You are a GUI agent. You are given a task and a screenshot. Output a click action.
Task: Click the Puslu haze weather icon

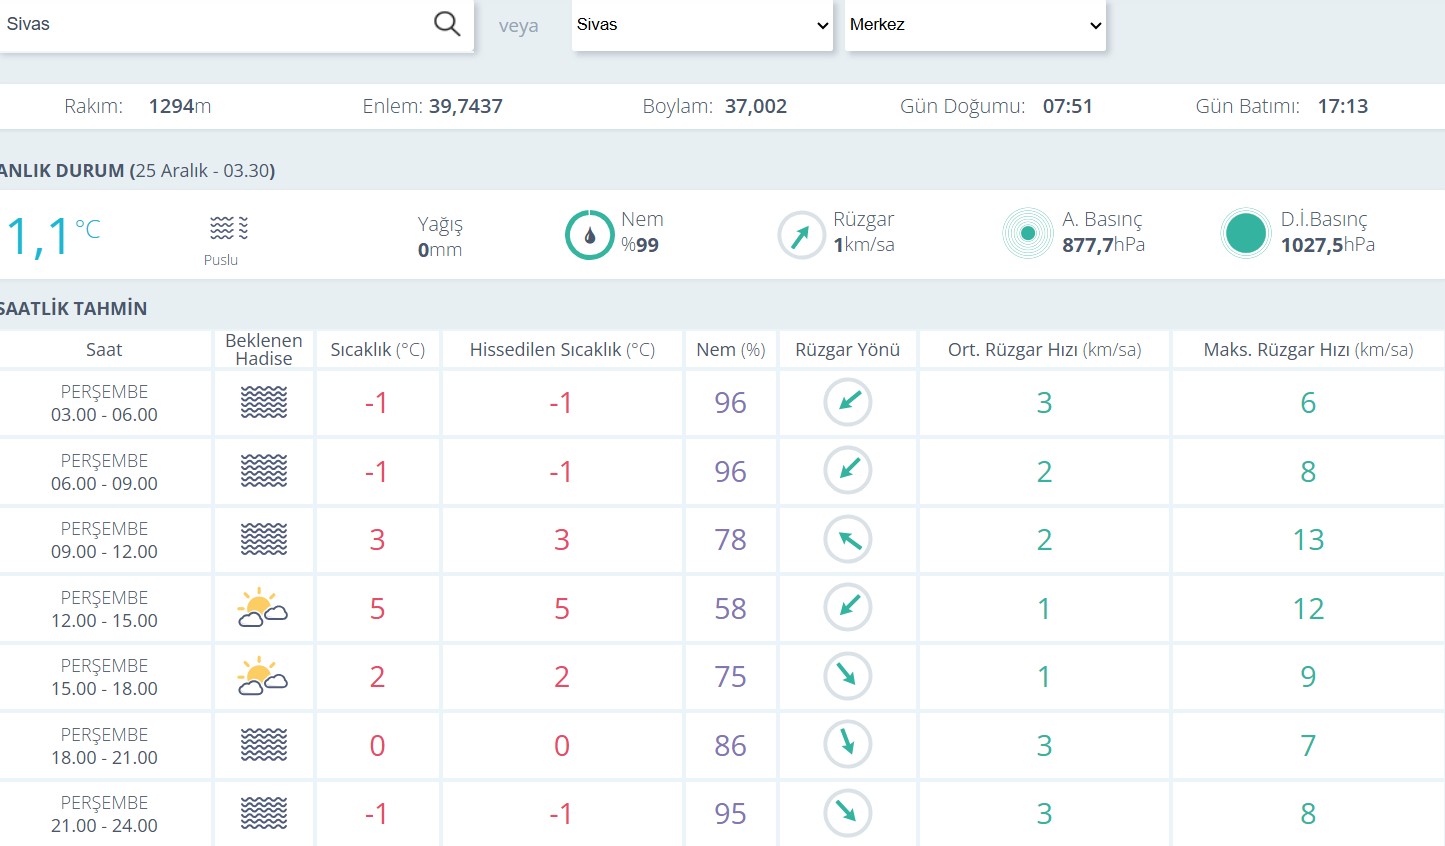pyautogui.click(x=228, y=229)
